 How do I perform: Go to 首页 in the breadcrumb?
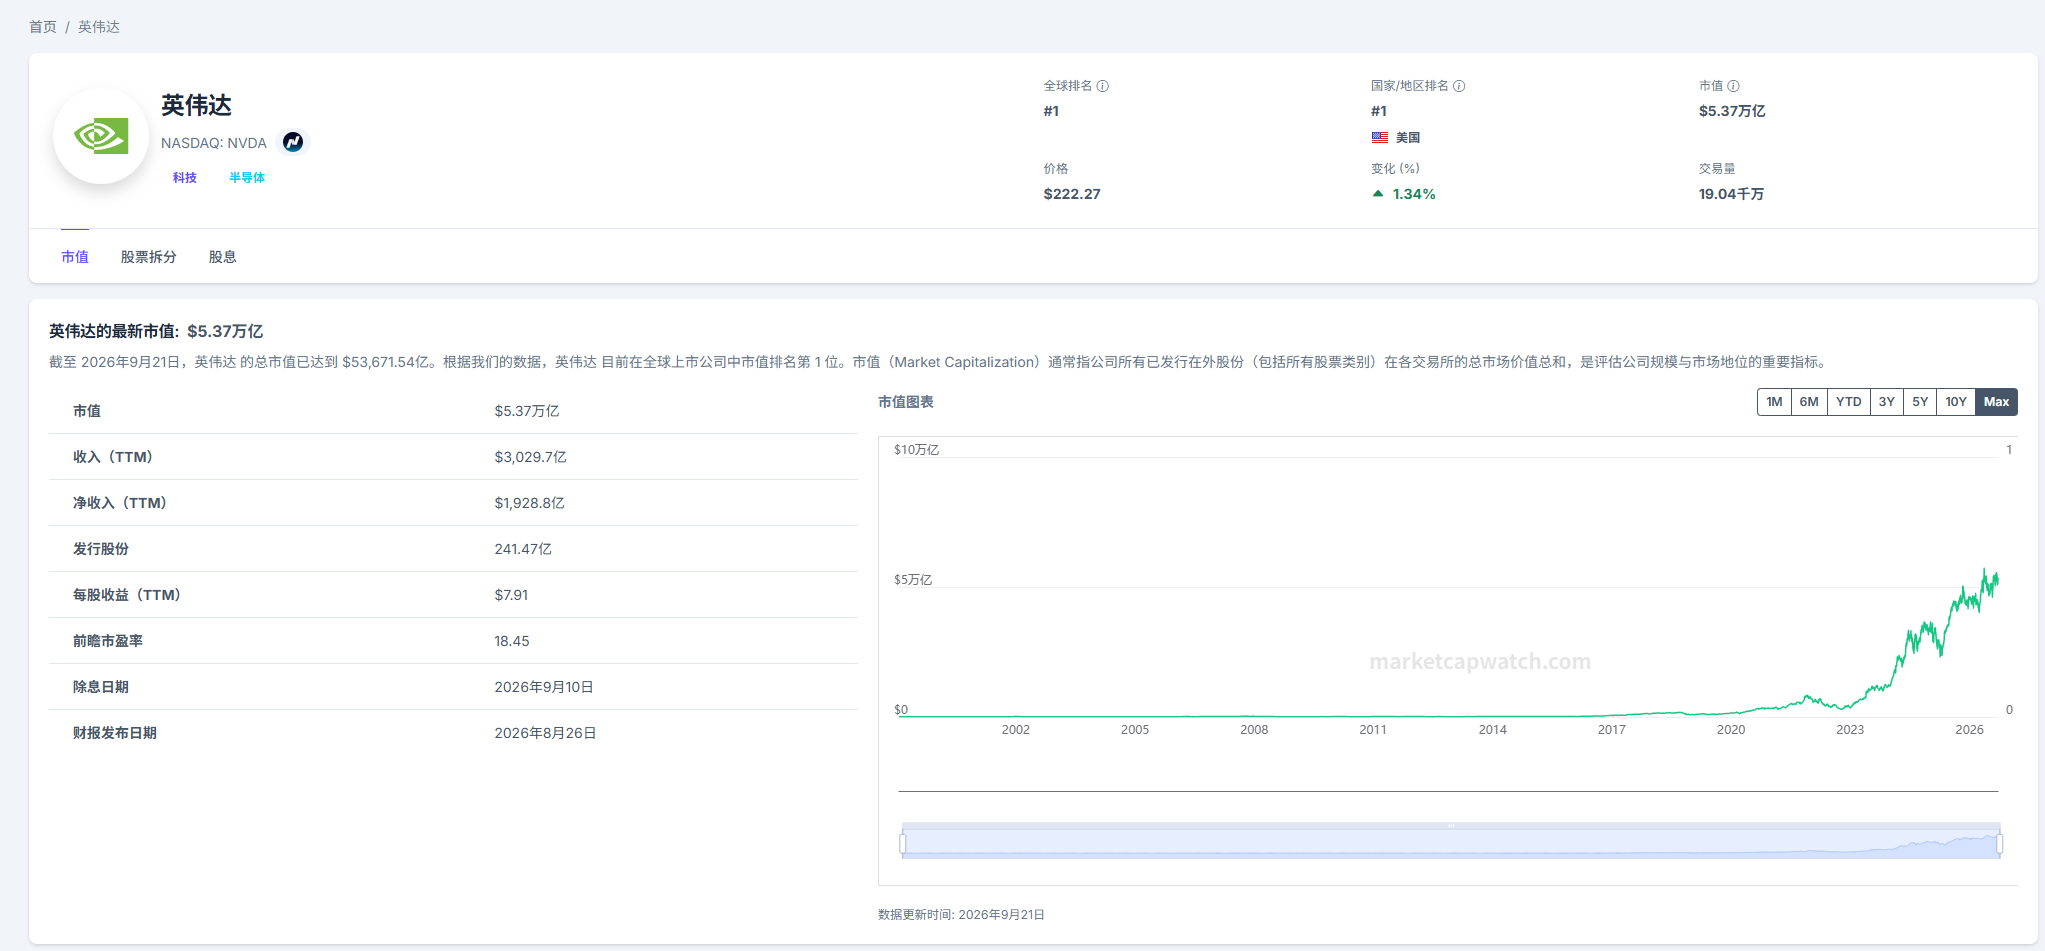43,27
